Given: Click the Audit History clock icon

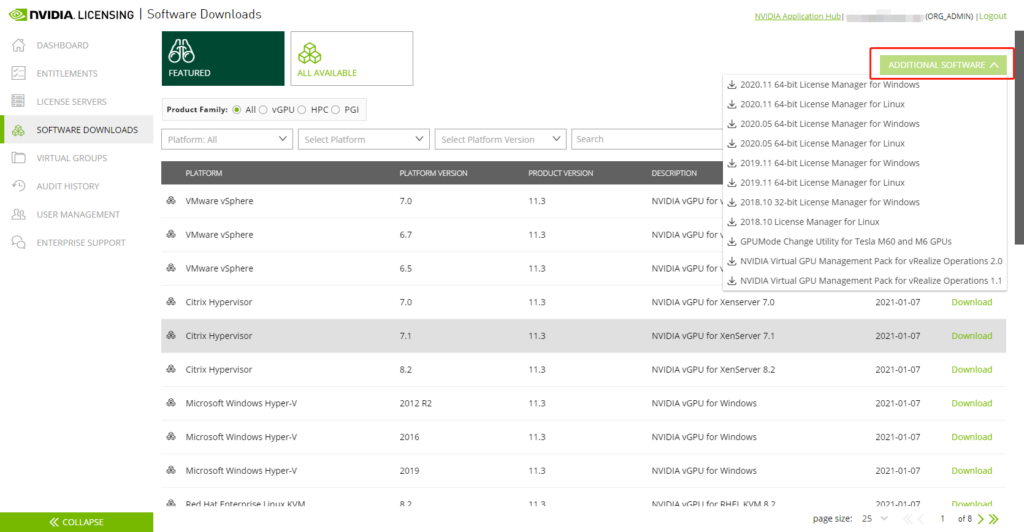Looking at the screenshot, I should tap(18, 186).
